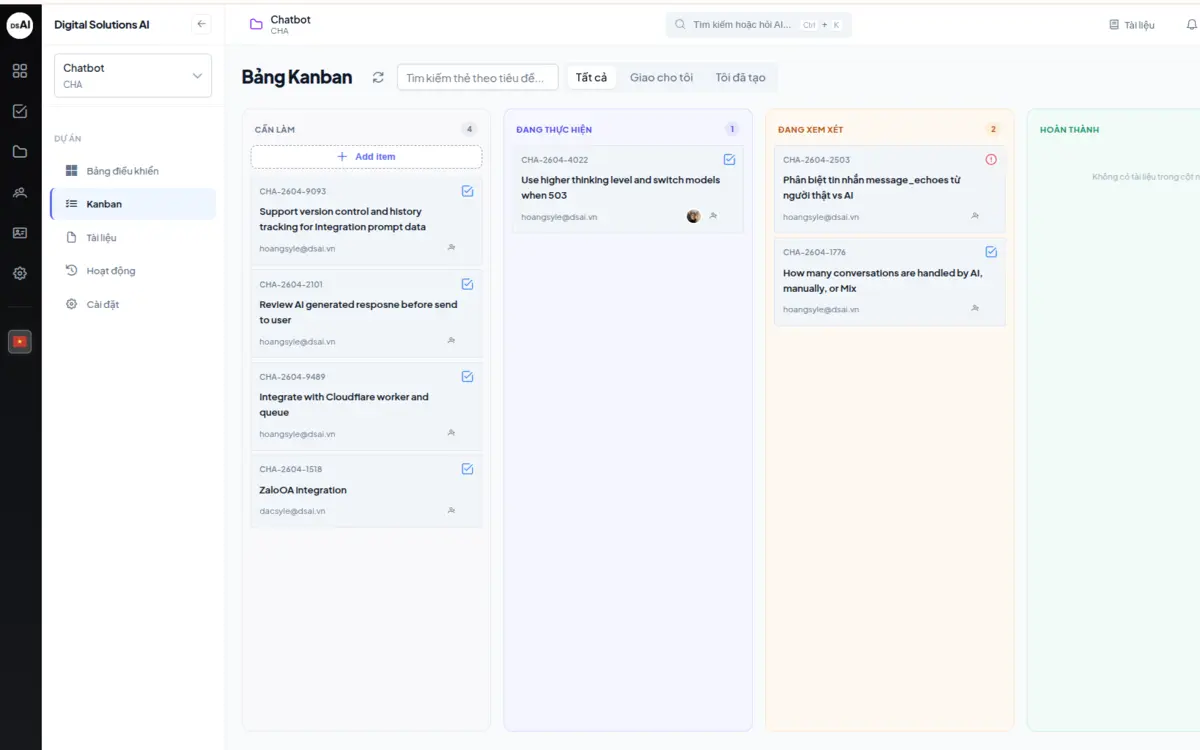Open the dashboard grid icon in rail
1200x750 pixels.
pos(20,71)
